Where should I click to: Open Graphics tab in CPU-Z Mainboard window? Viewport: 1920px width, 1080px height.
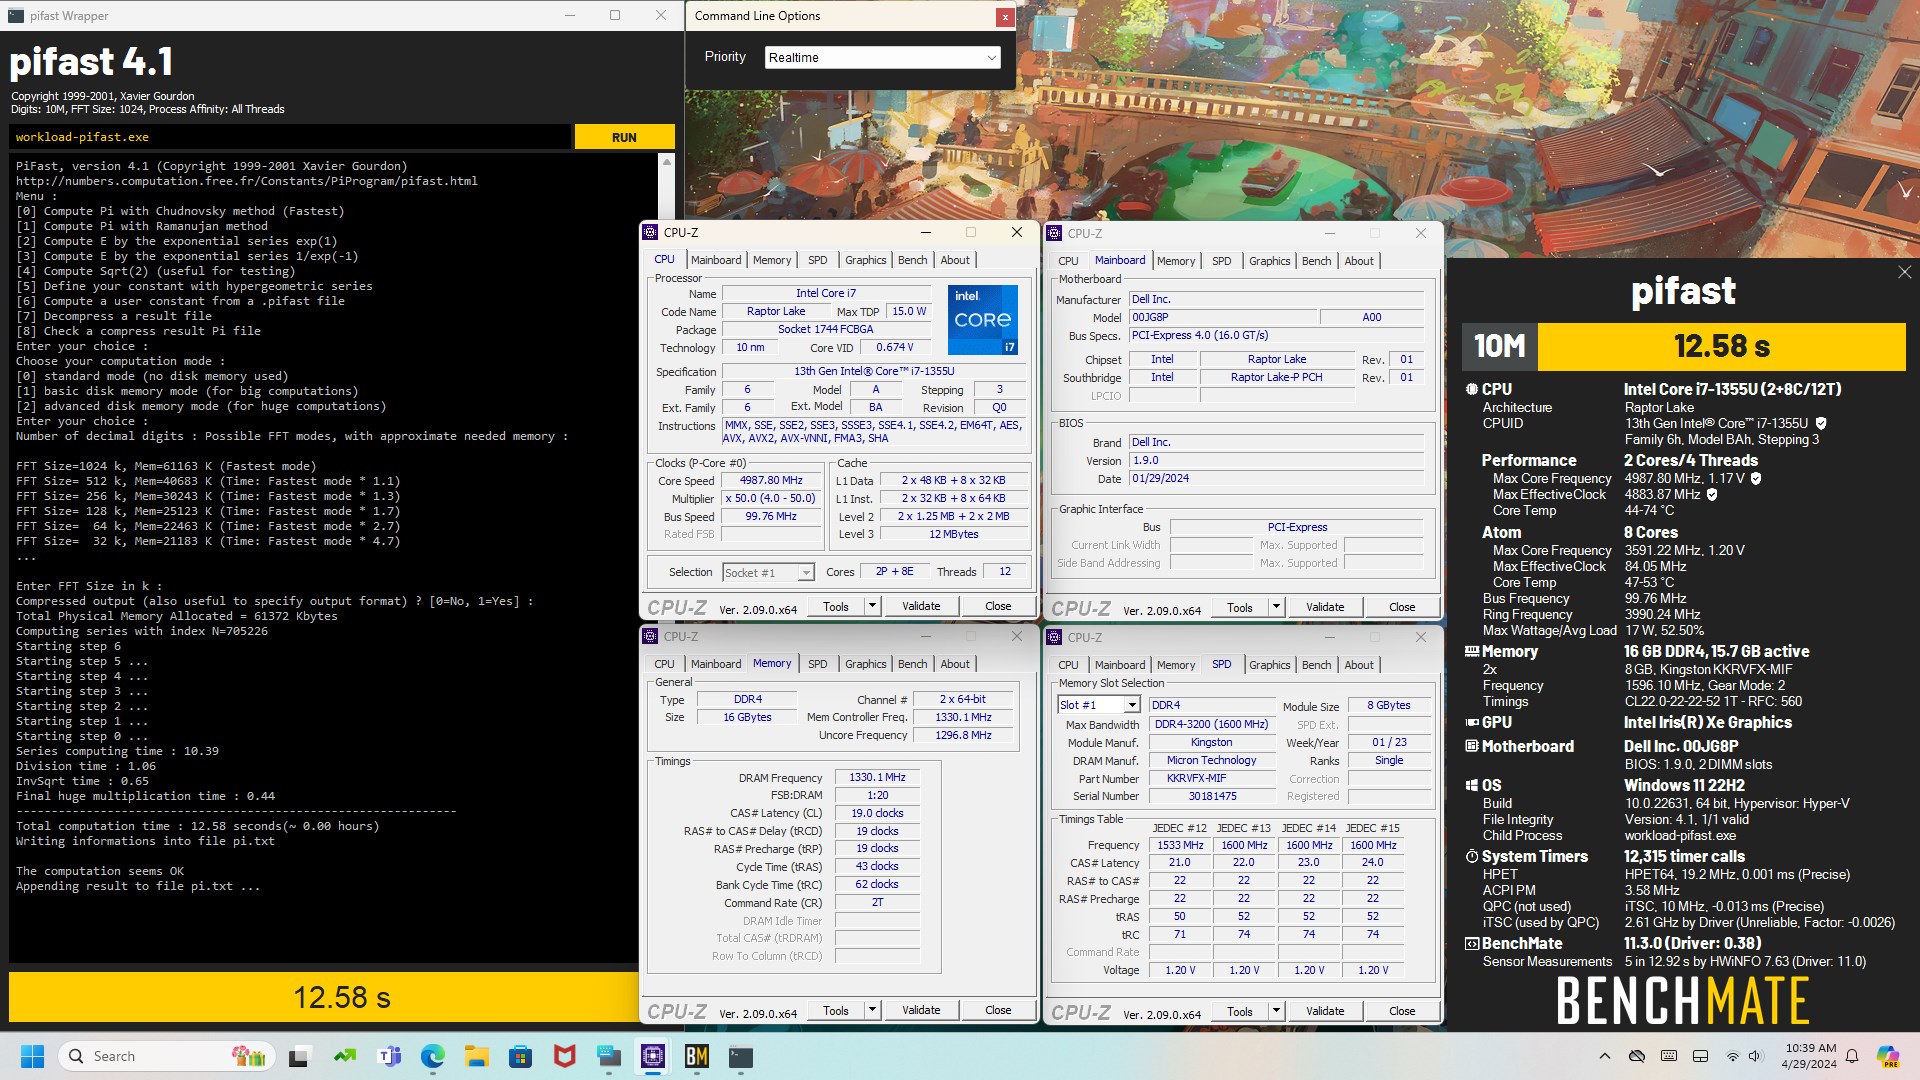(x=1269, y=261)
